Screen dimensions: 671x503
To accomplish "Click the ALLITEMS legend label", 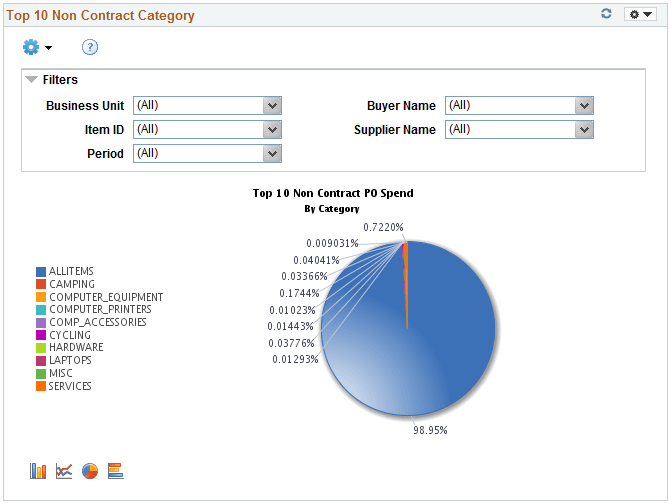I will [x=71, y=271].
